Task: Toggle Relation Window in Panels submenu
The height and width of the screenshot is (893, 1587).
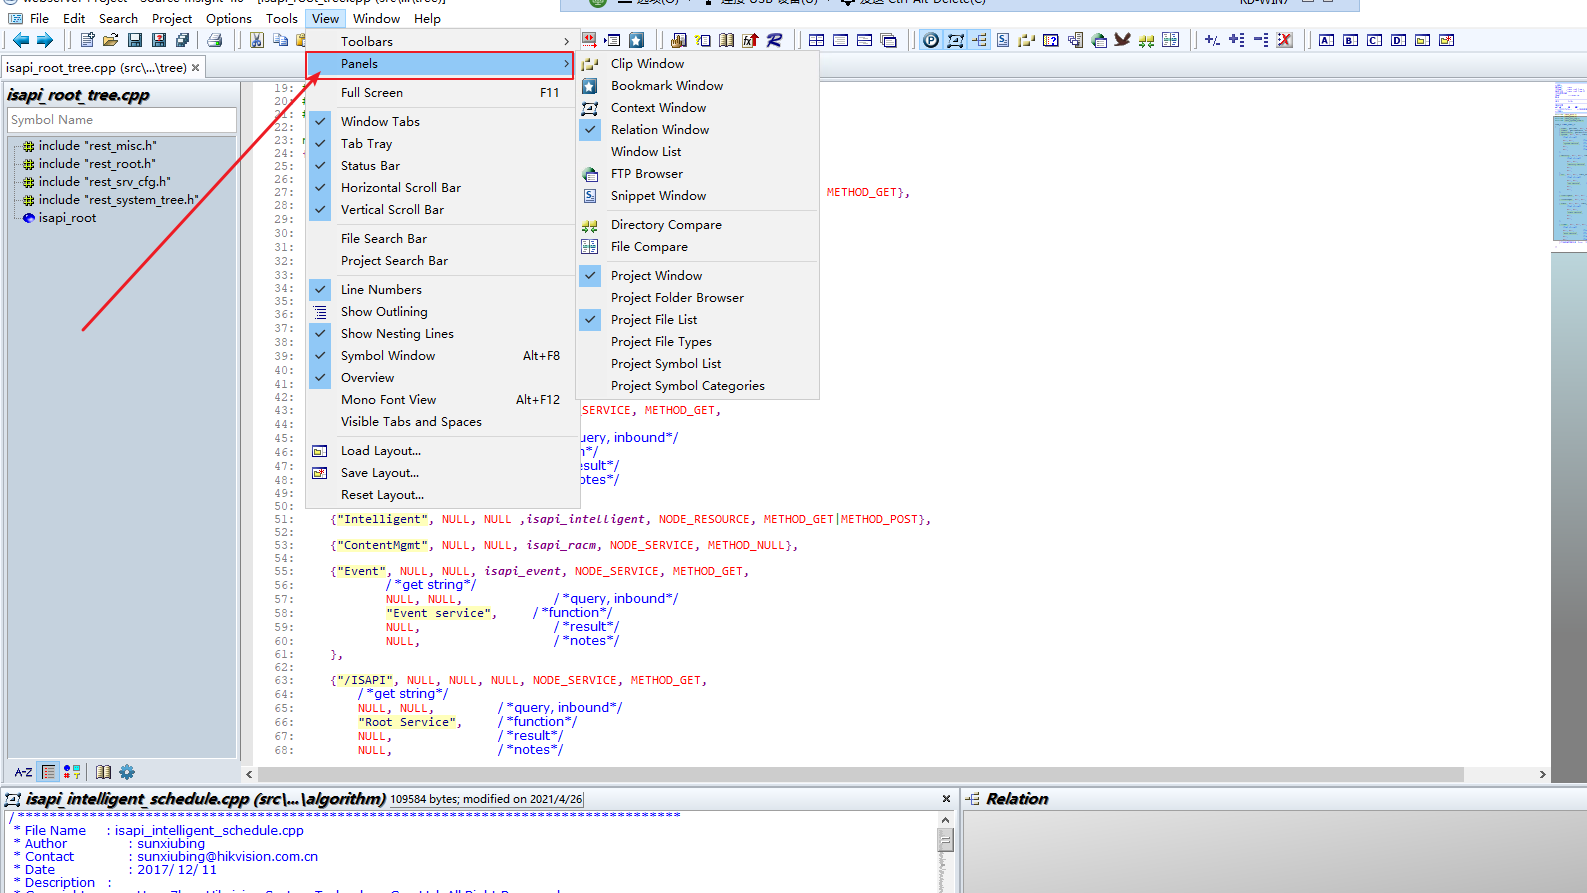Action: pos(697,129)
